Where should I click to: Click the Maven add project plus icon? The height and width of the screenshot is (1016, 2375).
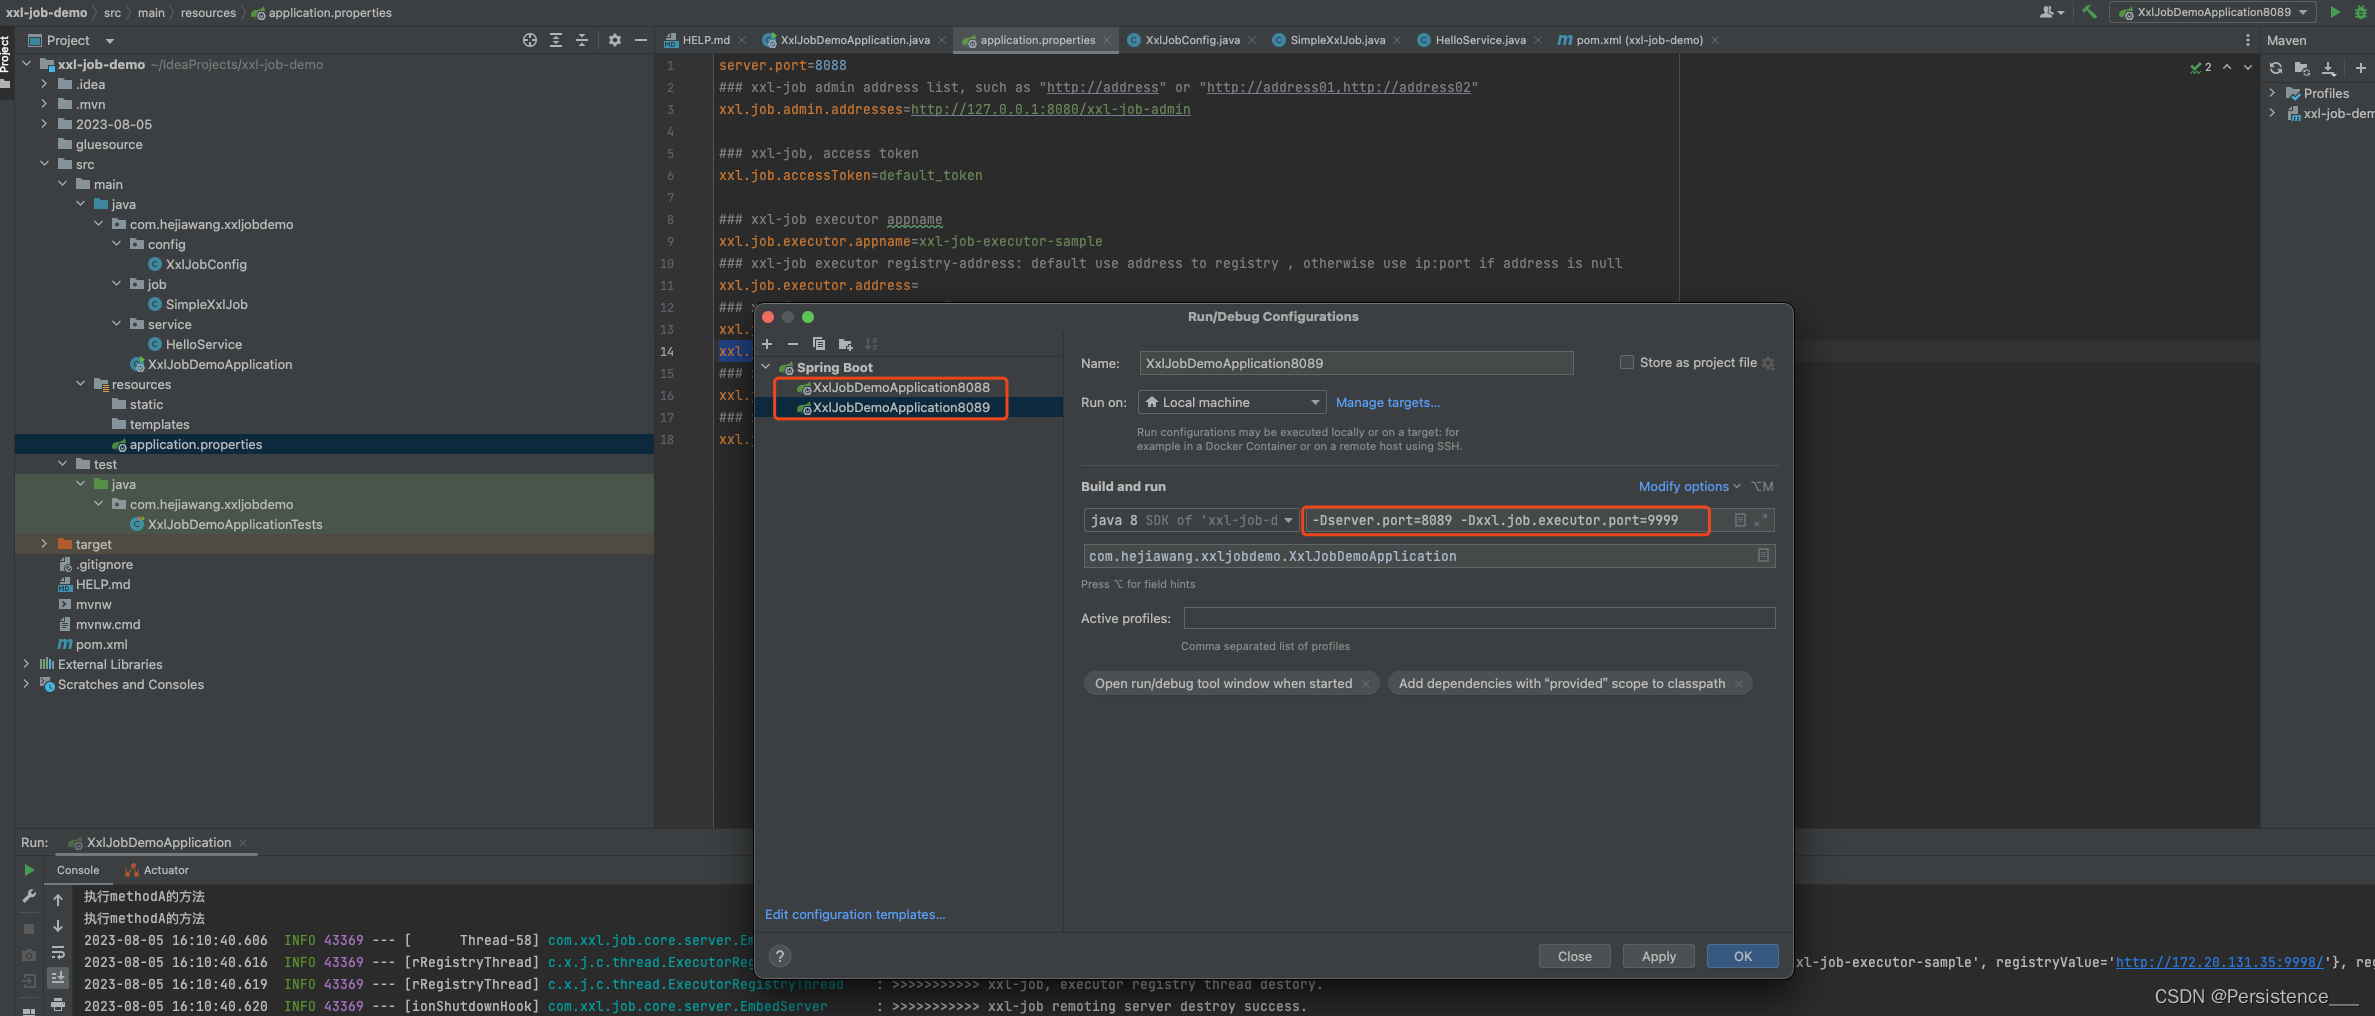[2361, 68]
